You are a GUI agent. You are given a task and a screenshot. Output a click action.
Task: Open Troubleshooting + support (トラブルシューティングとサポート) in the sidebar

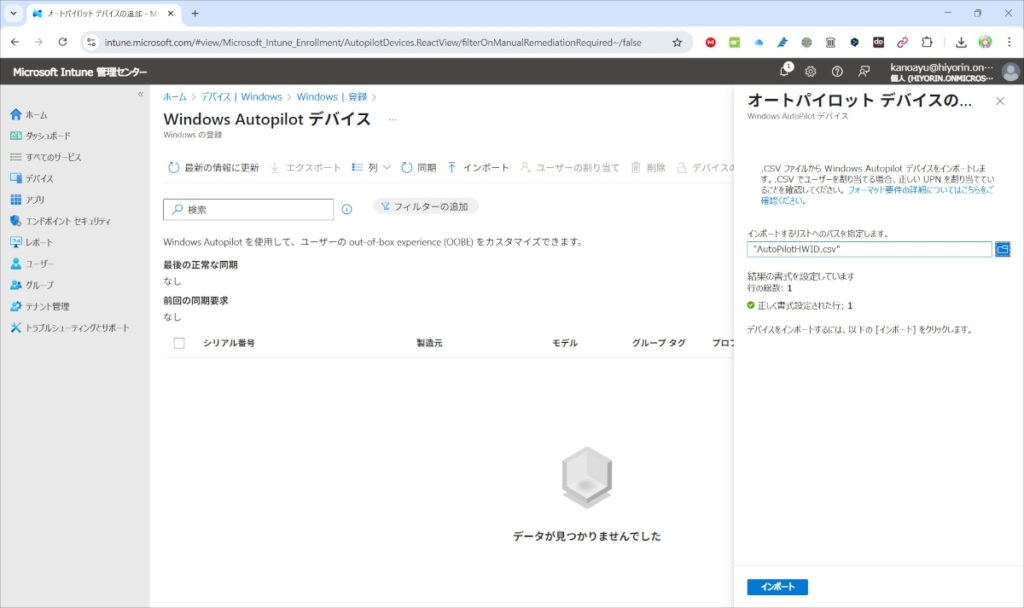tap(69, 328)
